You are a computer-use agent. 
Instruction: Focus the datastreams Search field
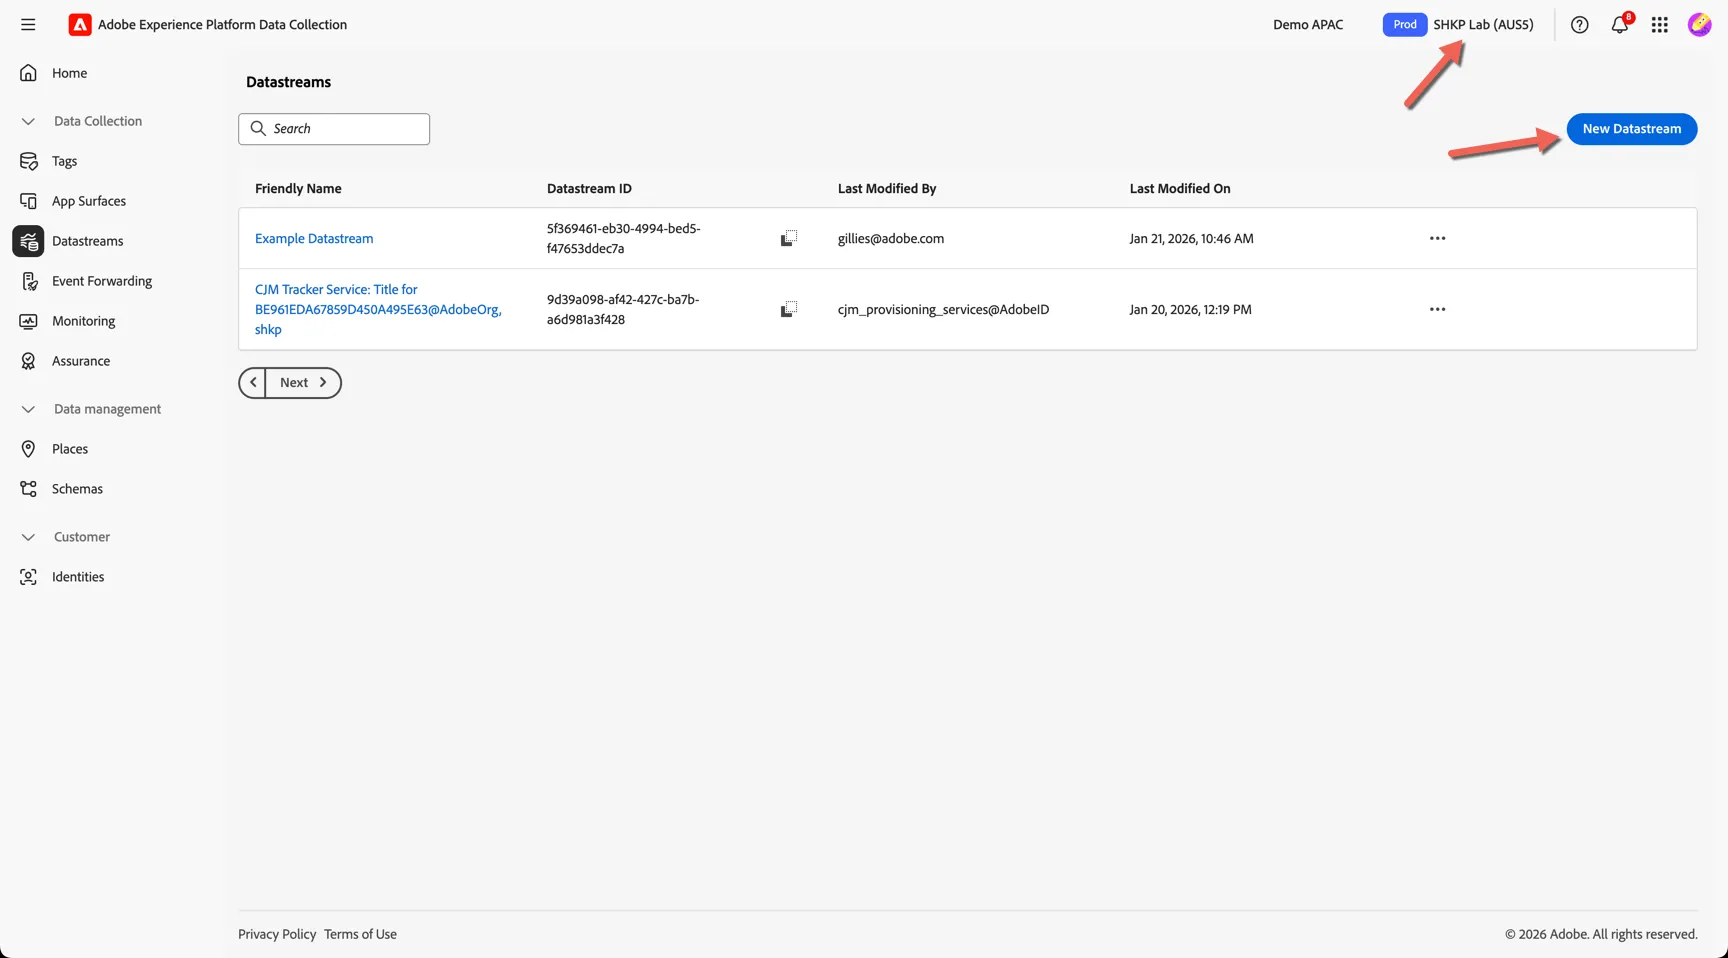point(334,129)
